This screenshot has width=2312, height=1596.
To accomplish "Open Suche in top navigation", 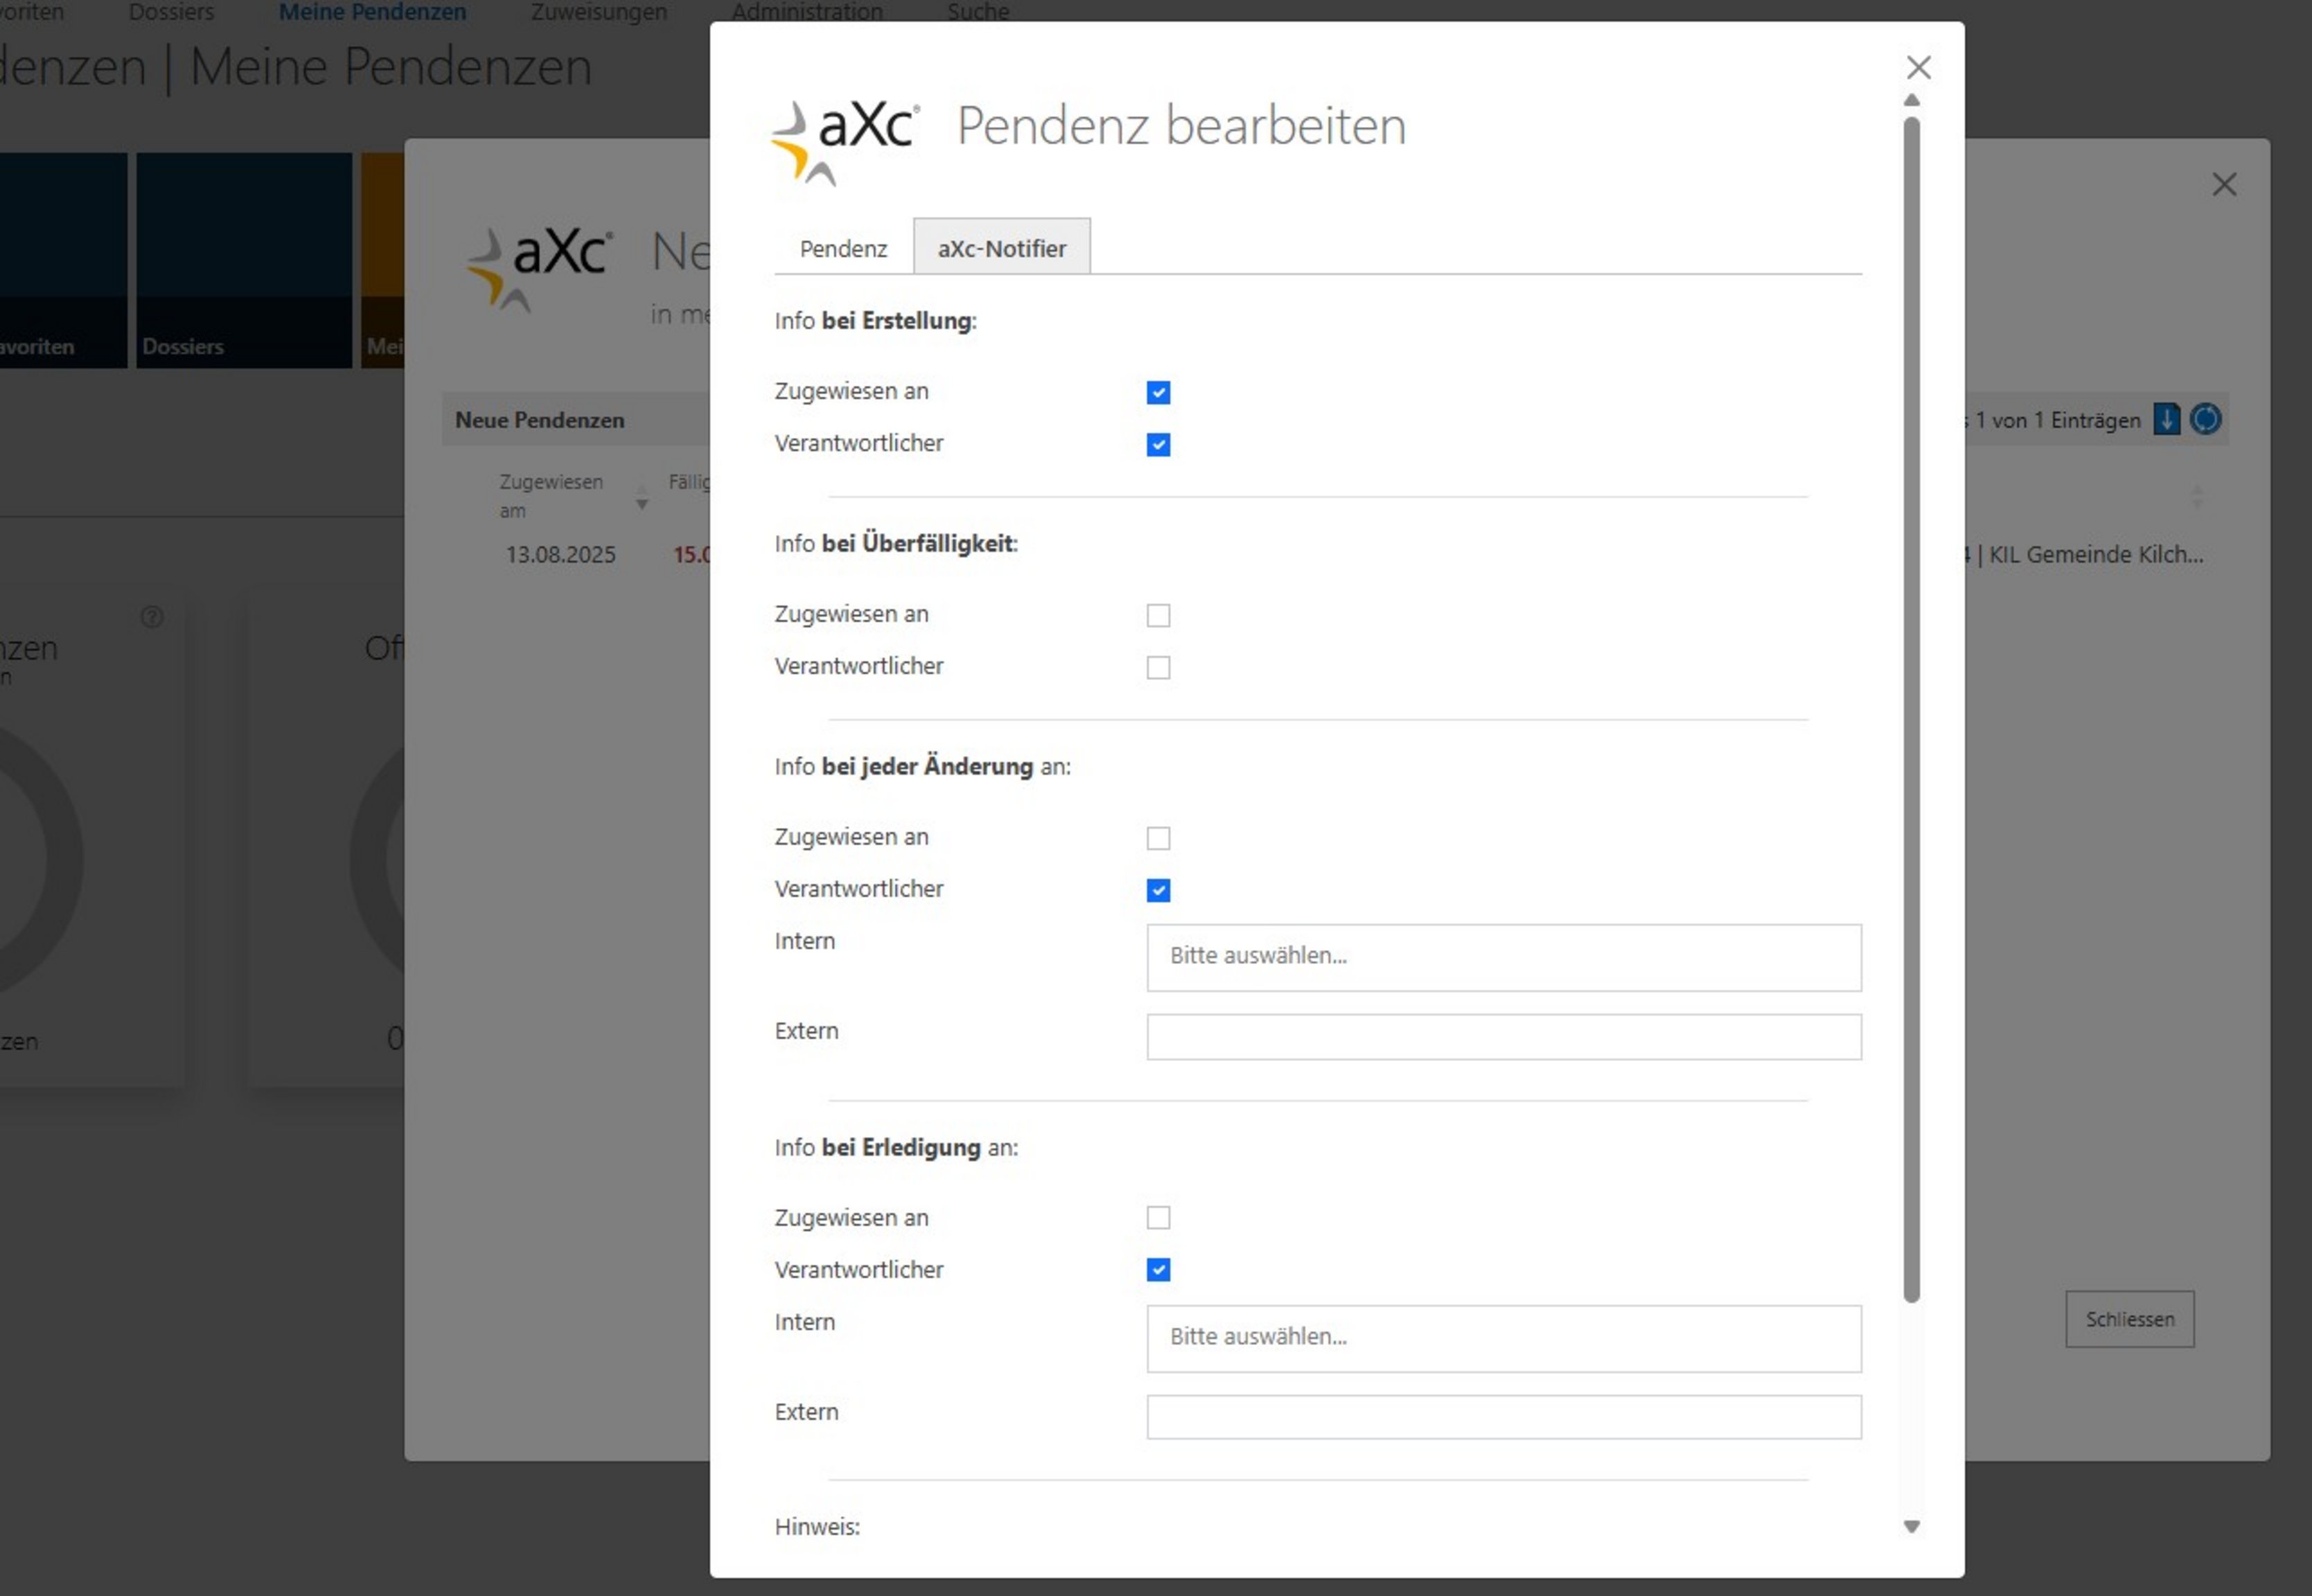I will 978,12.
